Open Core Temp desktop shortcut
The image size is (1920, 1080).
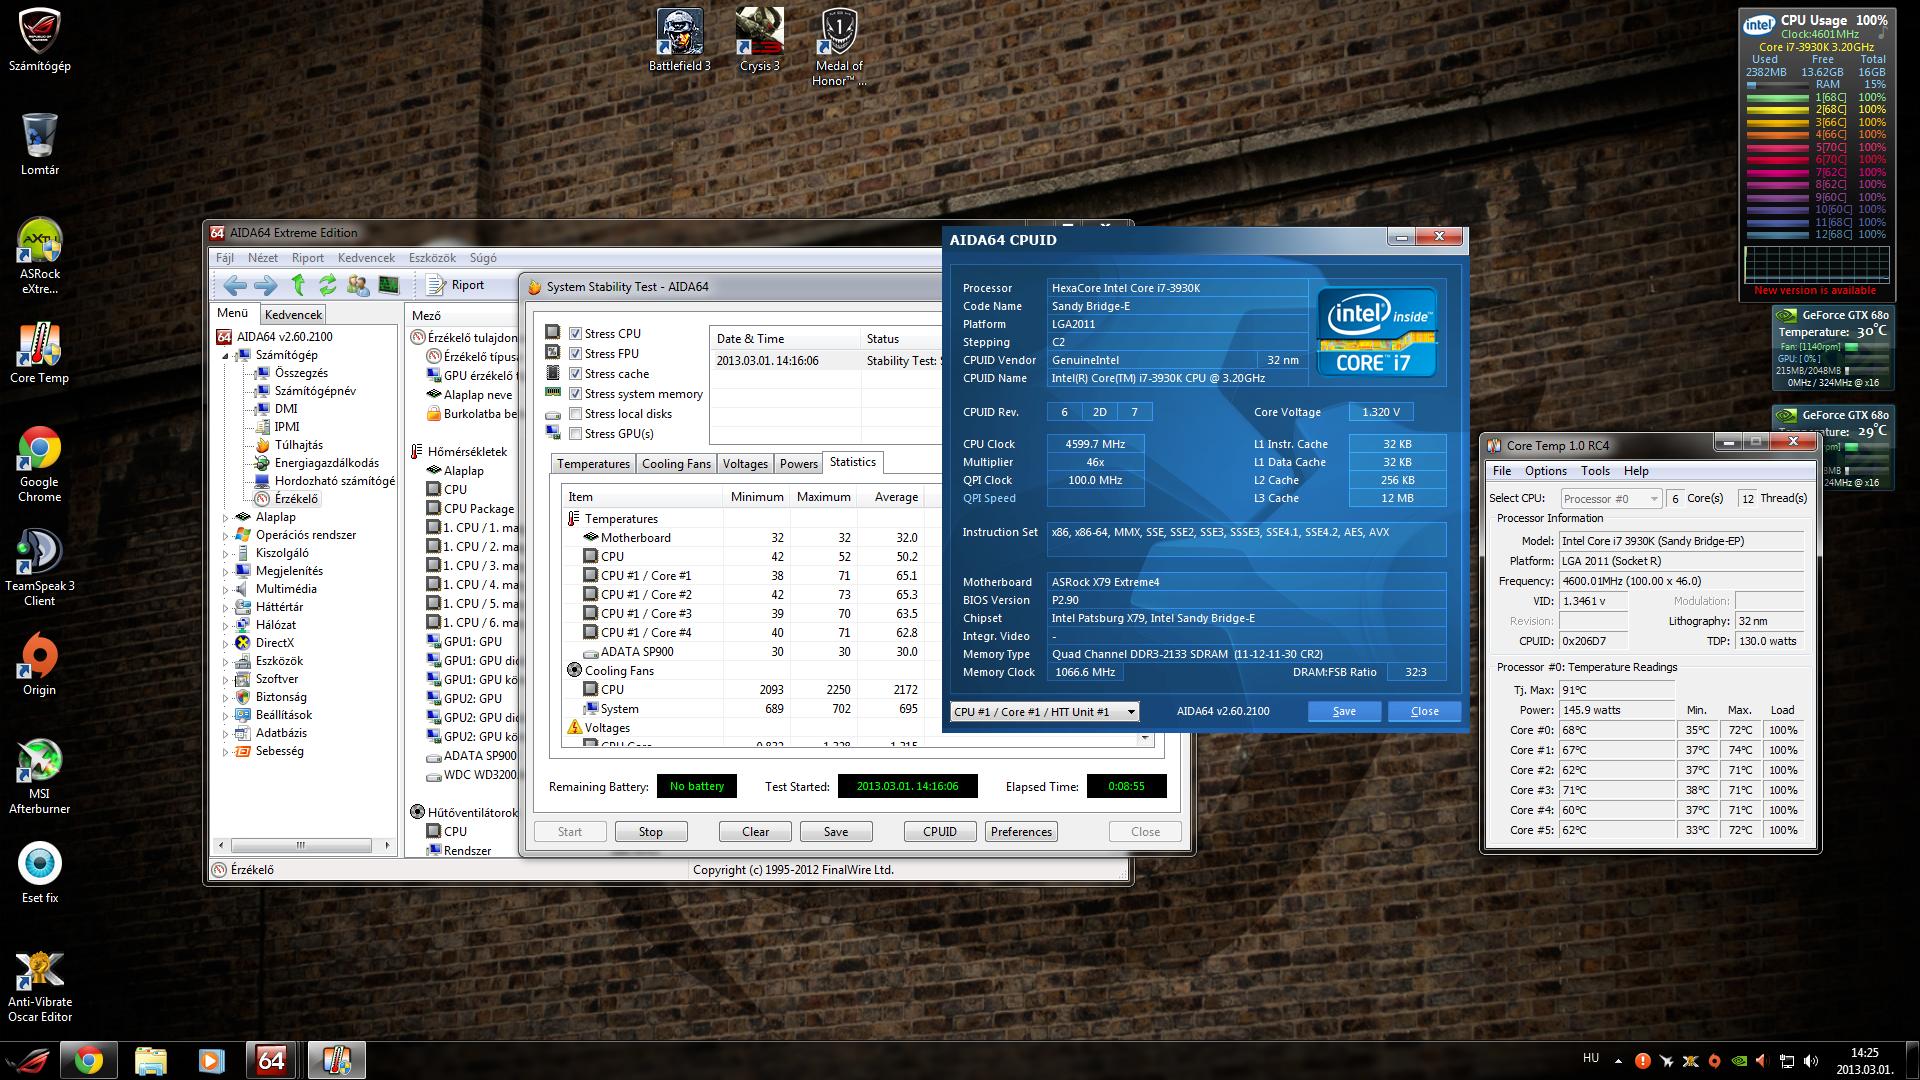39,353
